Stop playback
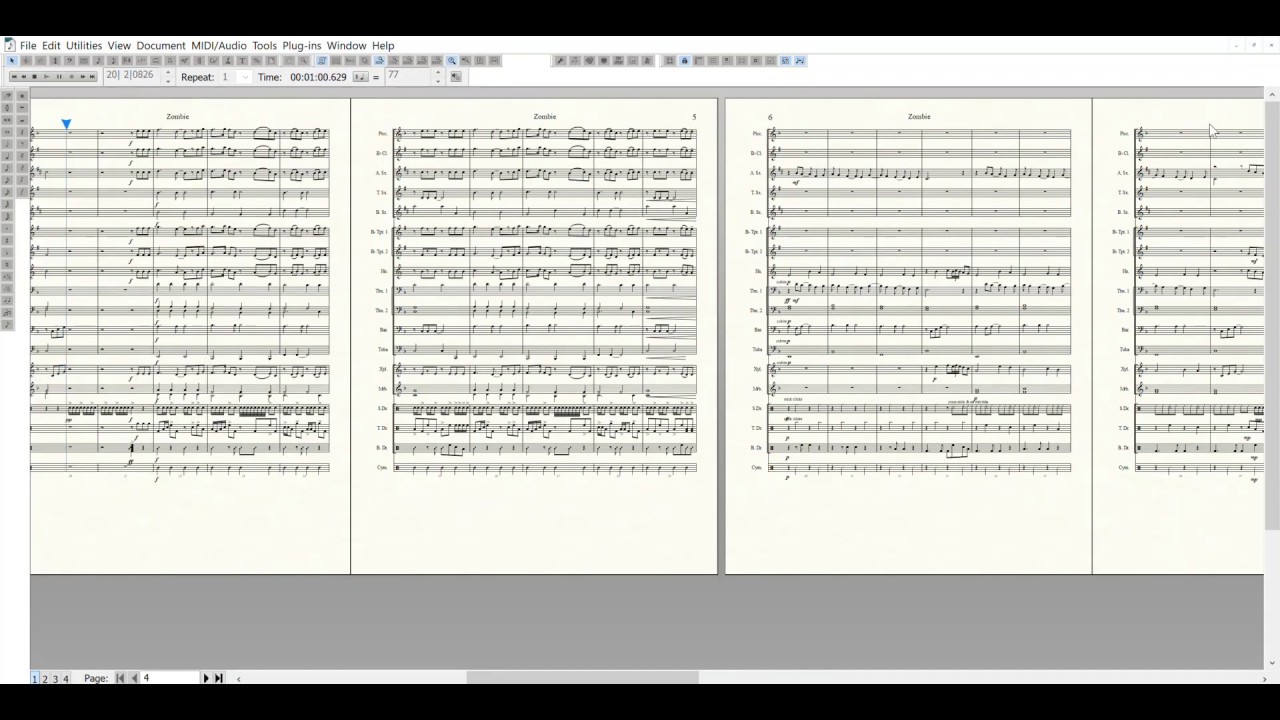The height and width of the screenshot is (720, 1280). [34, 76]
